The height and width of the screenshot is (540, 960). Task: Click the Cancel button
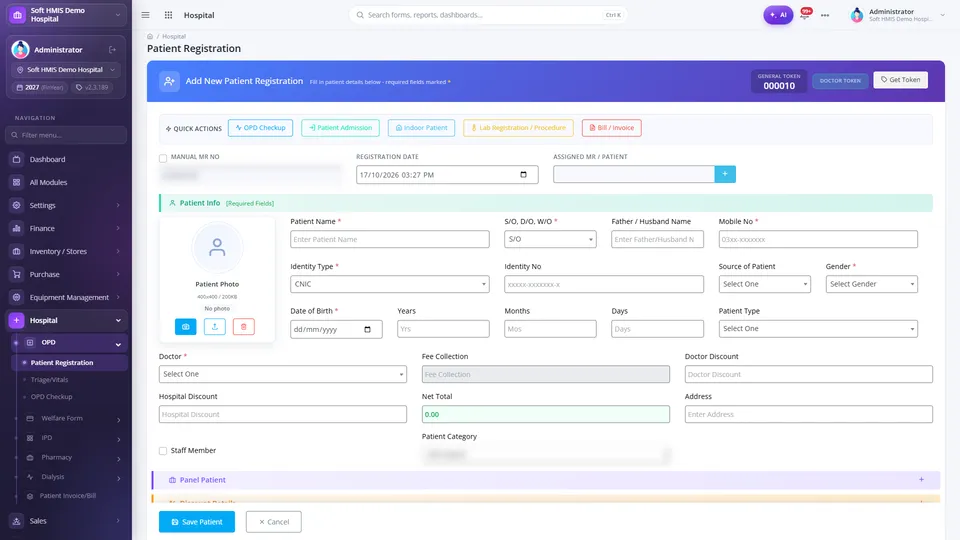tap(274, 522)
